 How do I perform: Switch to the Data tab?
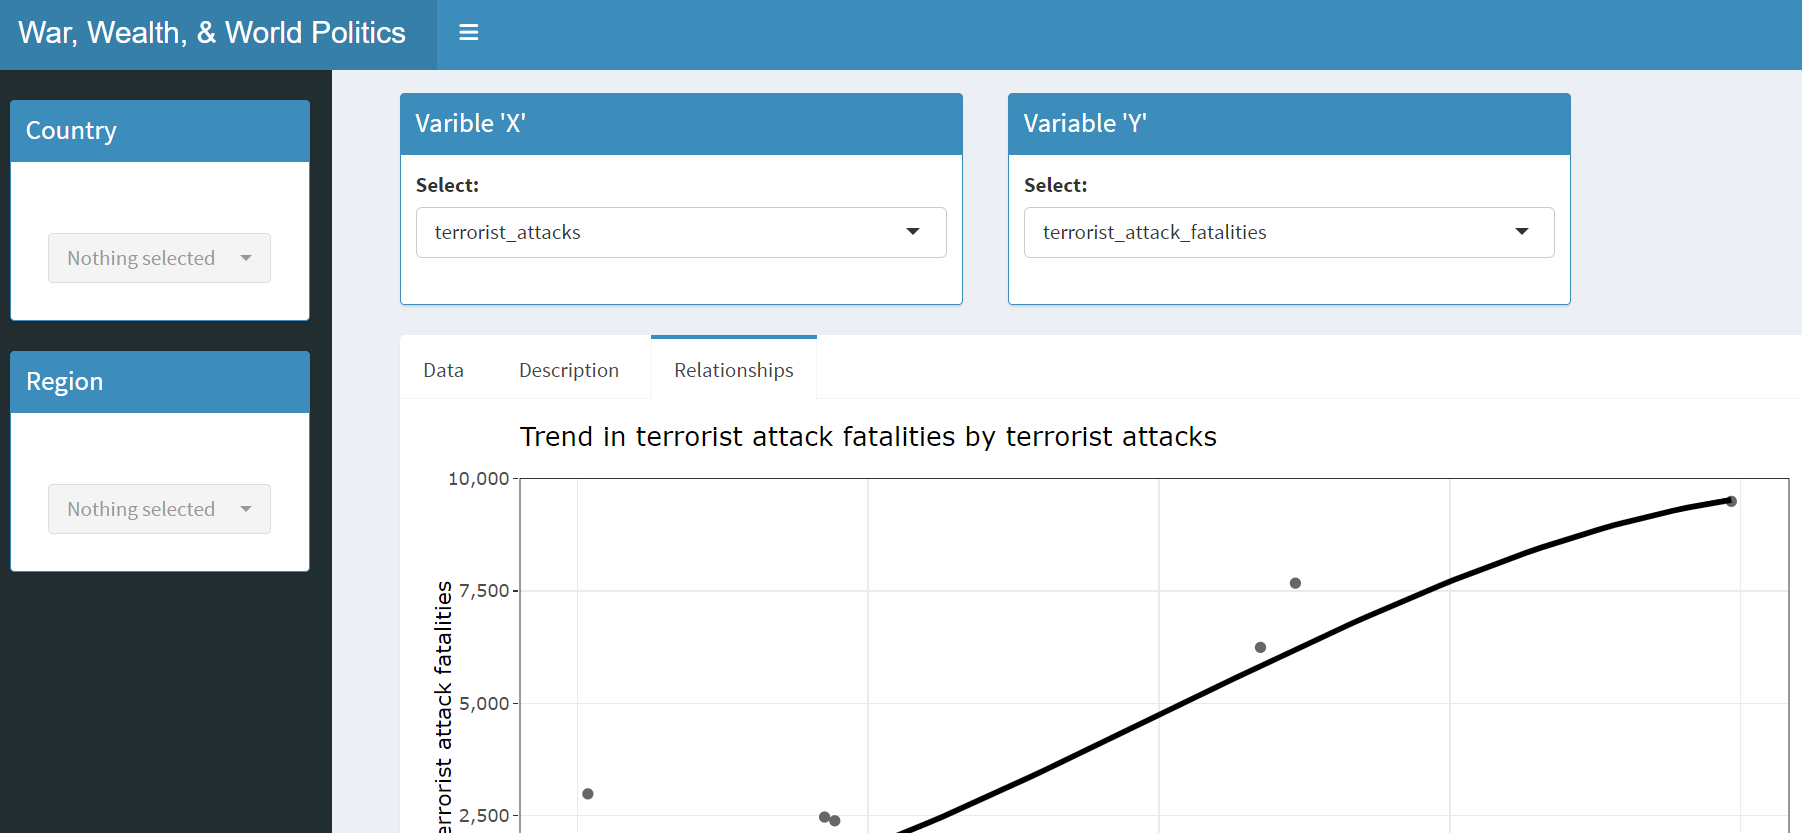click(x=443, y=370)
